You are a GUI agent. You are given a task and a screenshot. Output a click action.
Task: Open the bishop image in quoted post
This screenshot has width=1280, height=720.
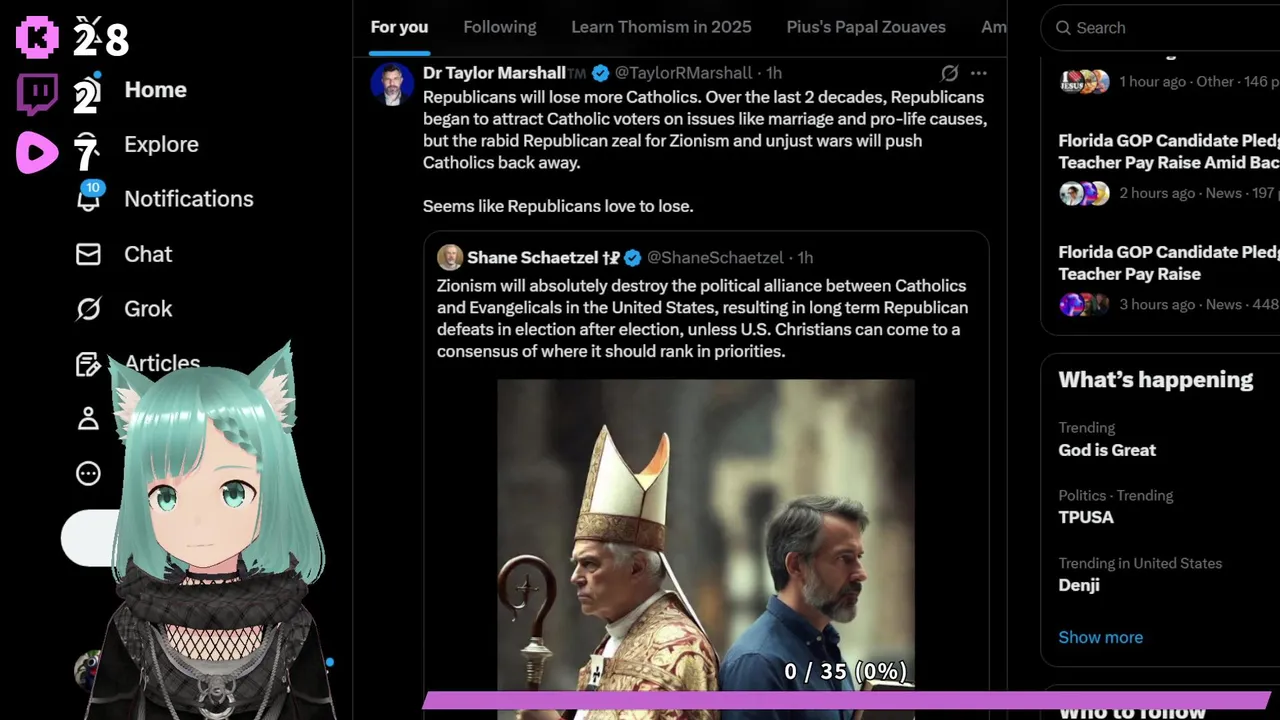[x=705, y=549]
